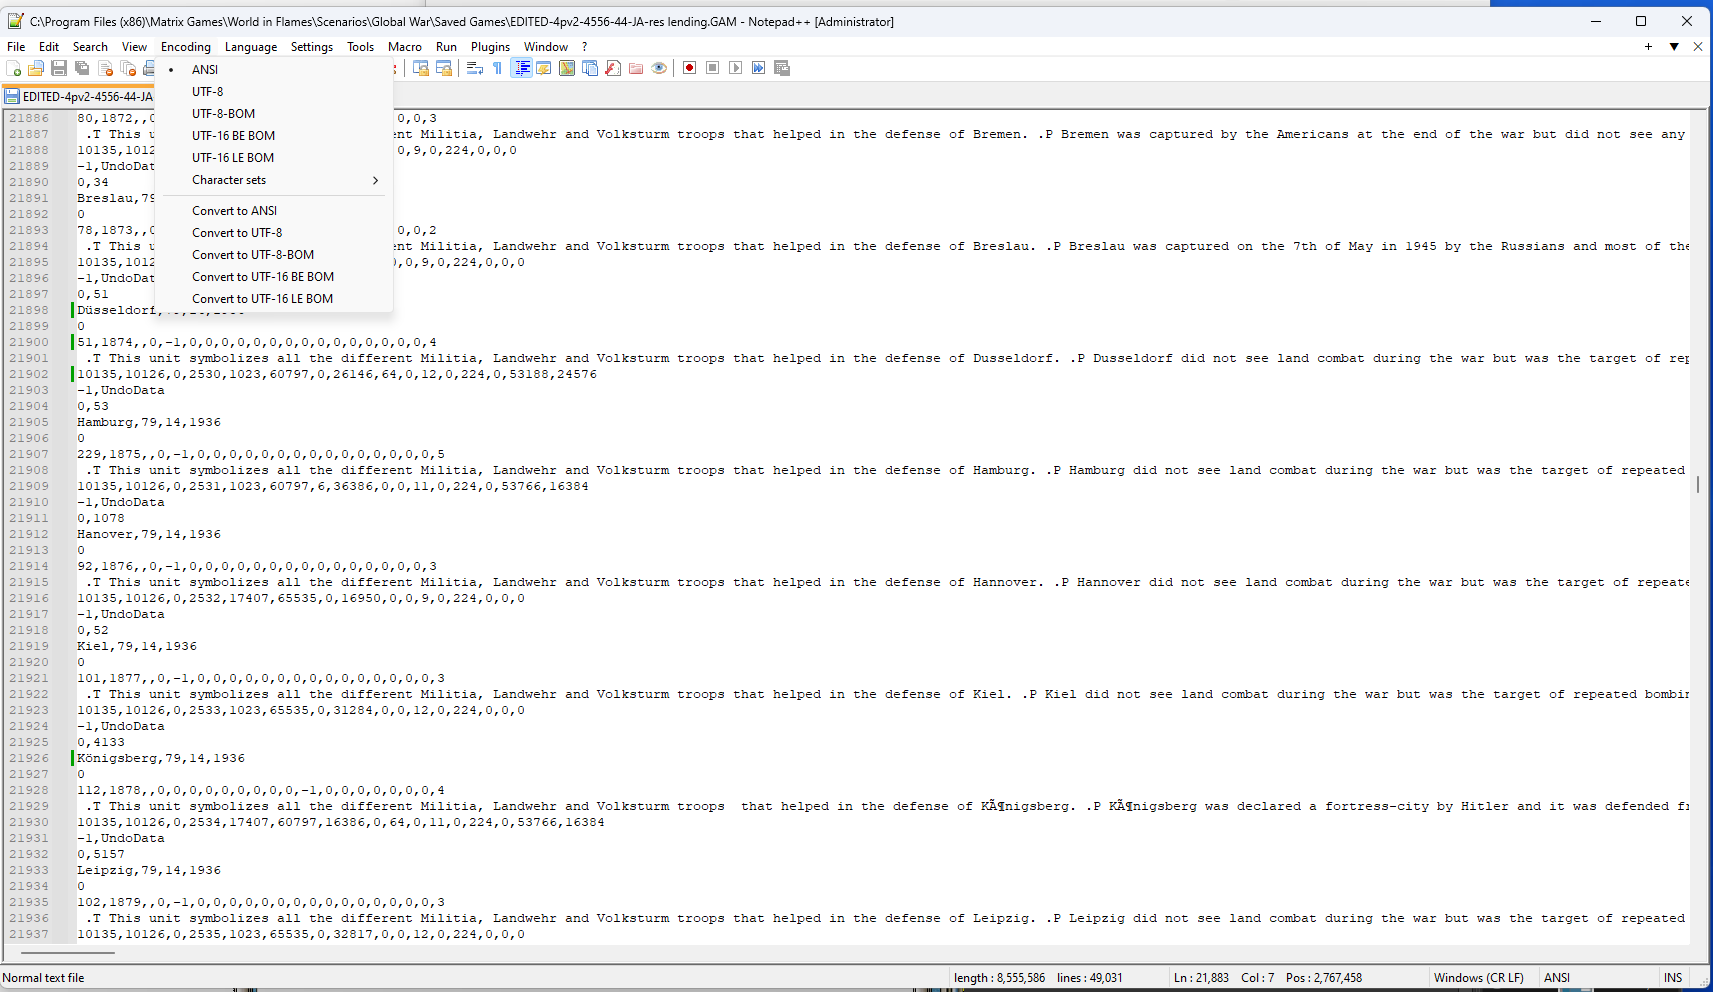The image size is (1713, 992).
Task: Click Run a Macro Multiple Times icon
Action: click(x=759, y=68)
